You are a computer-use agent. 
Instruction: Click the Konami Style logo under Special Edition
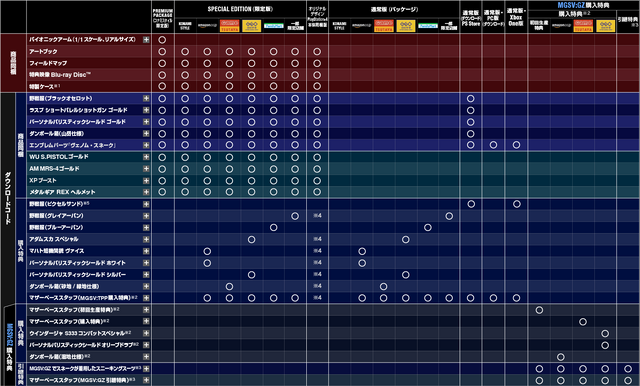click(185, 26)
